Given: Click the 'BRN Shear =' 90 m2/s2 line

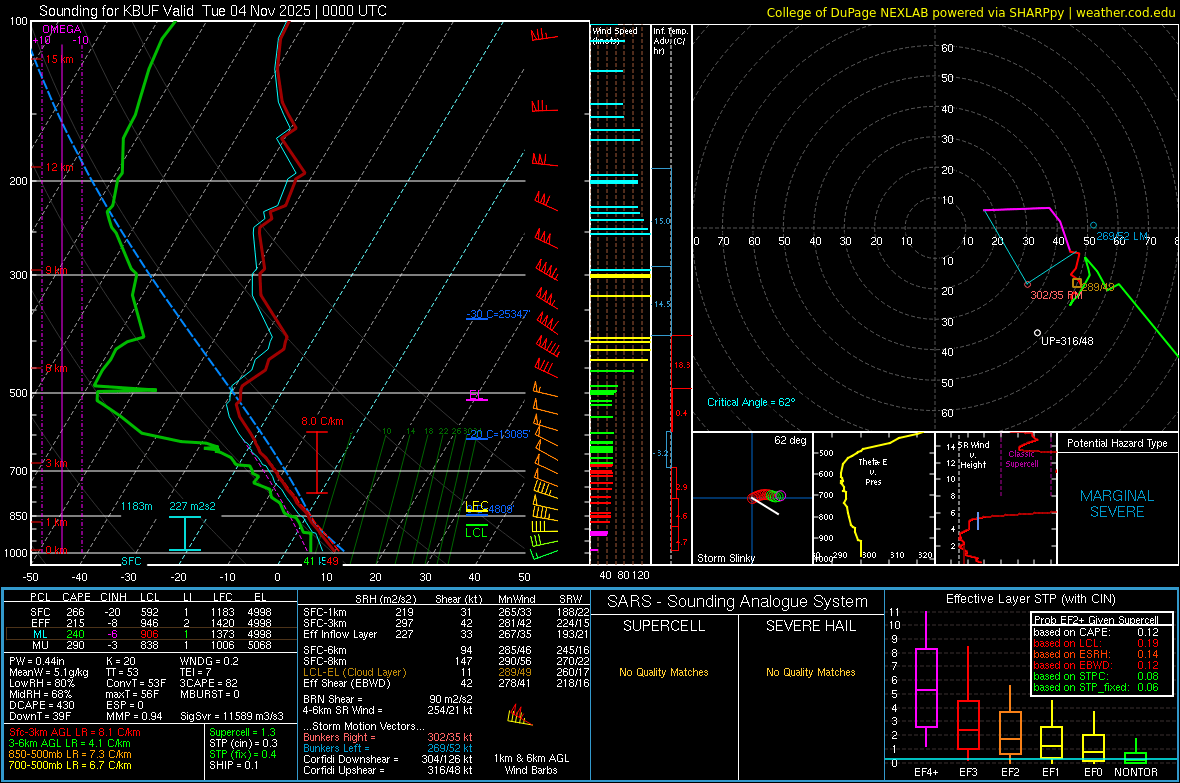Looking at the screenshot, I should (388, 699).
